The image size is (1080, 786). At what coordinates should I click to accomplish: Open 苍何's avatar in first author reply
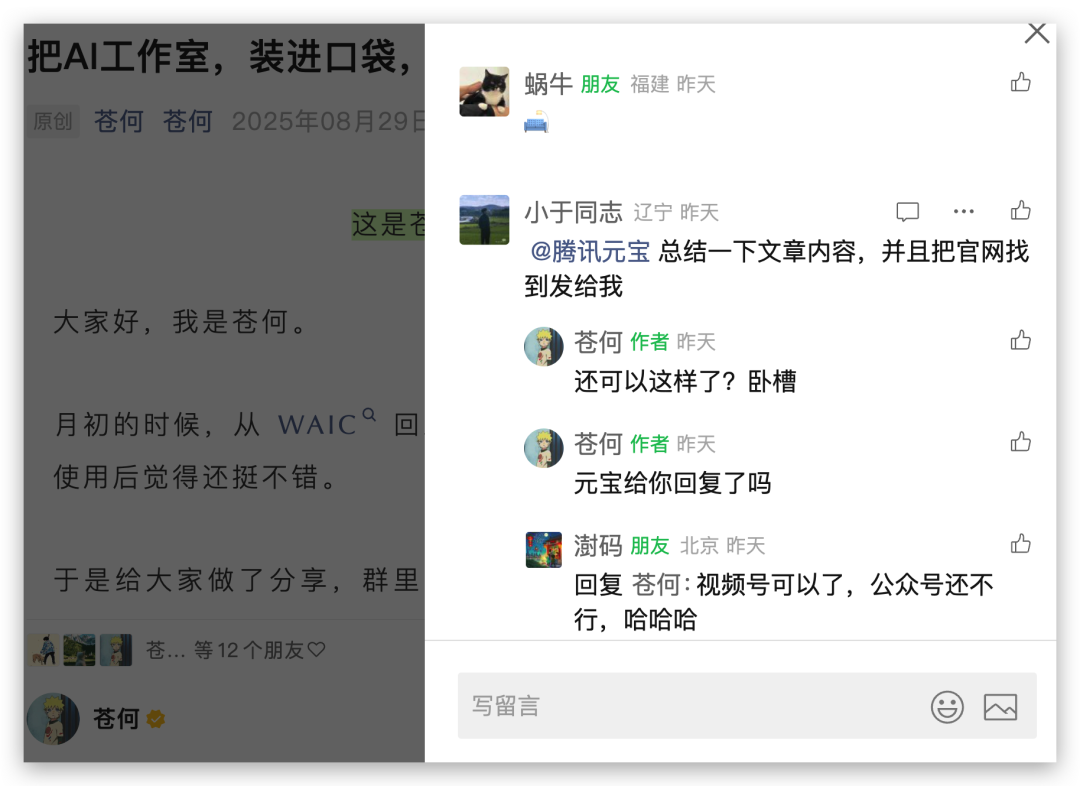point(543,347)
